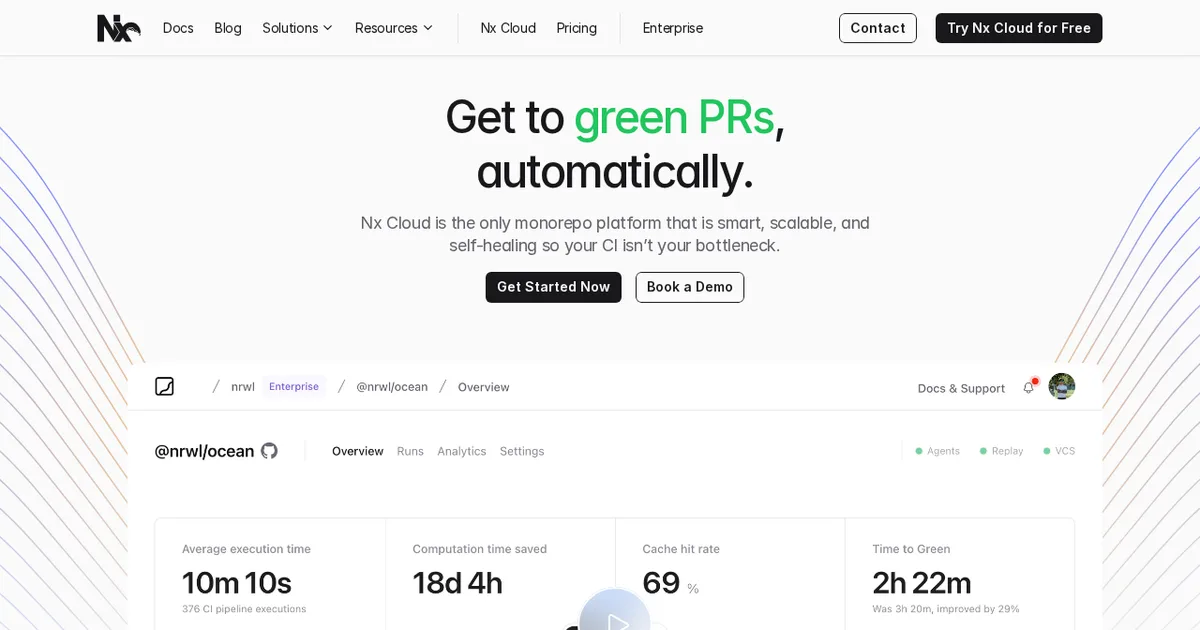Image resolution: width=1200 pixels, height=630 pixels.
Task: Click the Enterprise badge in breadcrumb
Action: (x=294, y=386)
